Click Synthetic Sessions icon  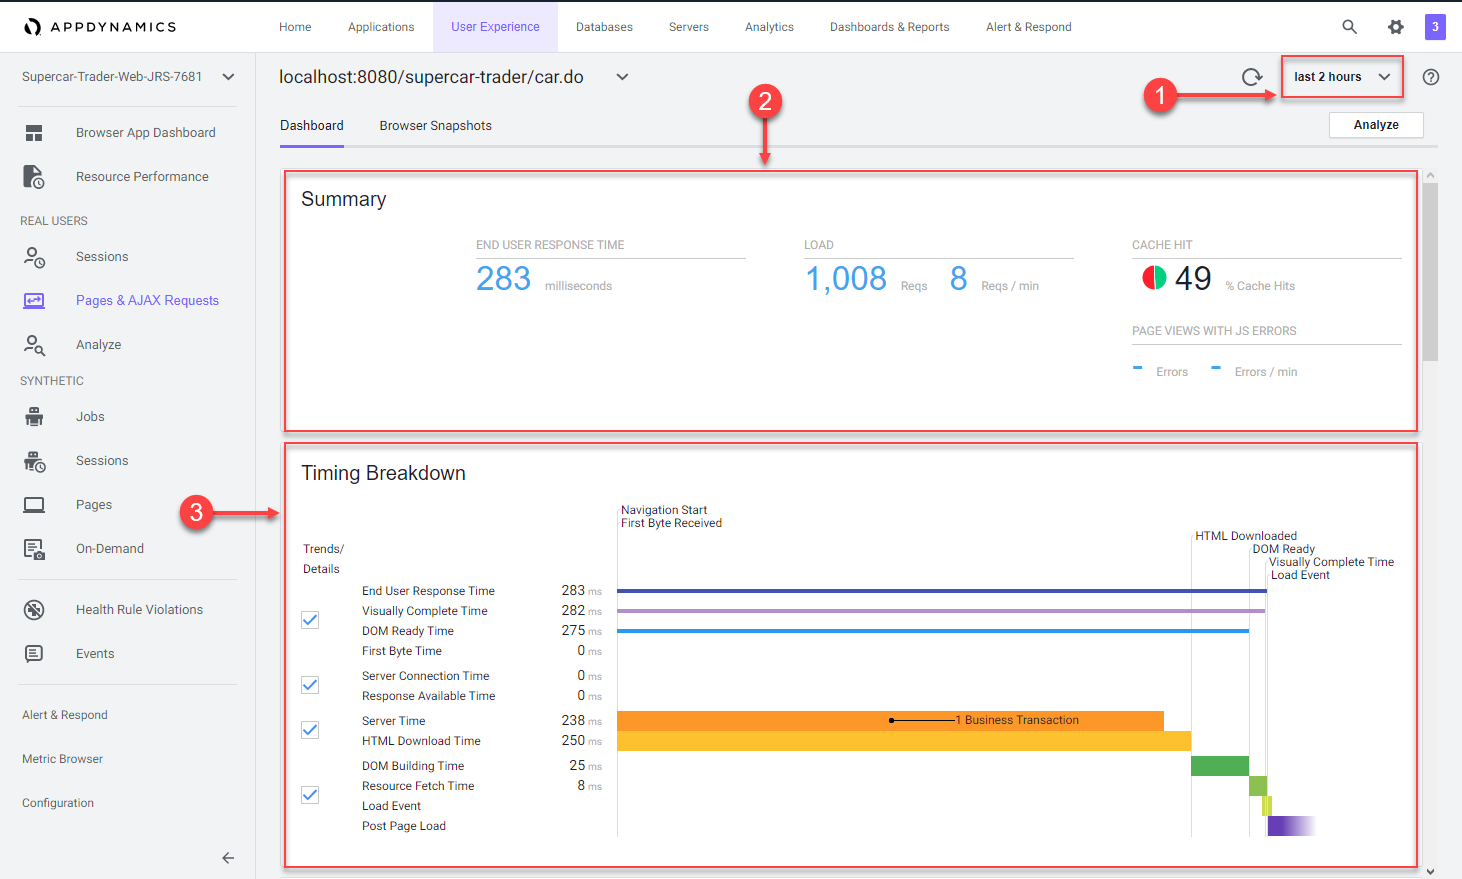click(x=34, y=461)
